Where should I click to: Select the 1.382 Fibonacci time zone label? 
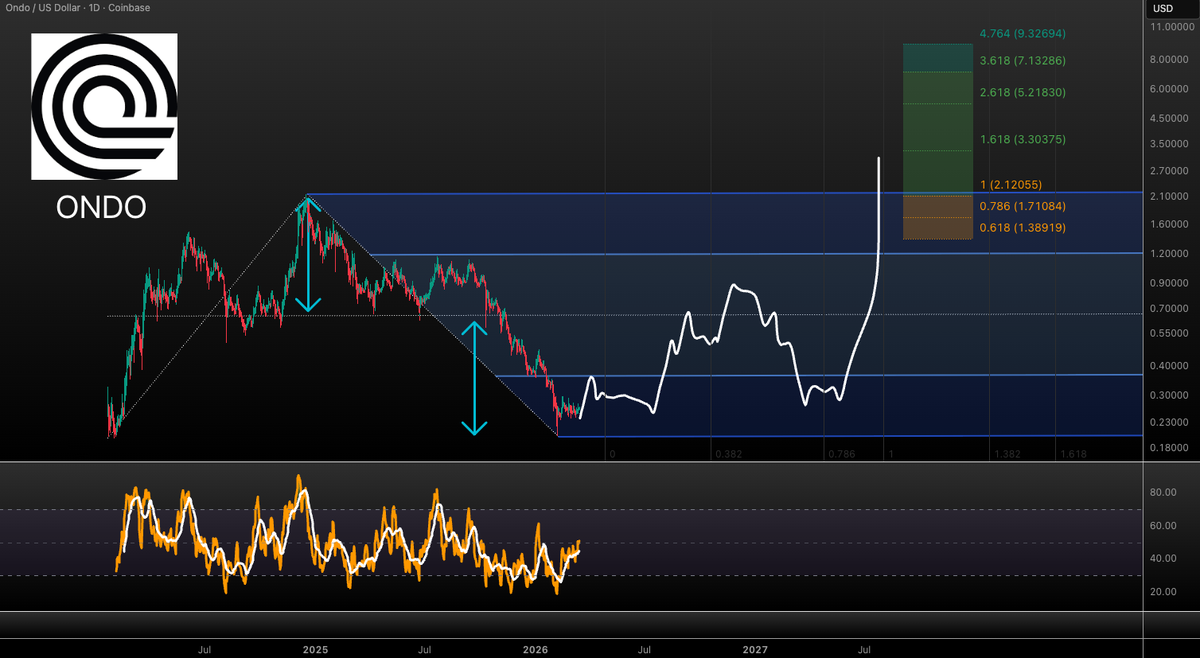pos(1007,454)
